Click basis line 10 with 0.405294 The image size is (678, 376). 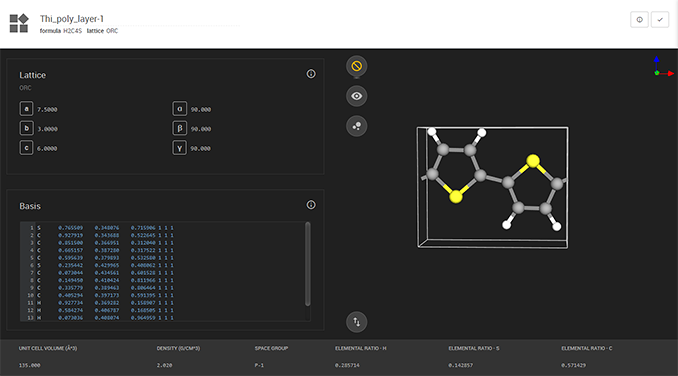105,296
